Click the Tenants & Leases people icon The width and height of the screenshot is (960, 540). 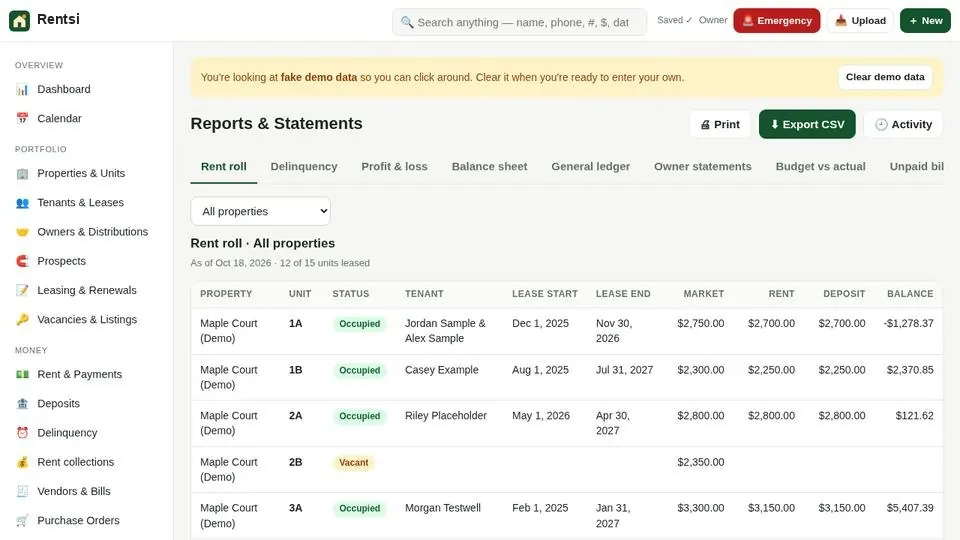tap(23, 203)
